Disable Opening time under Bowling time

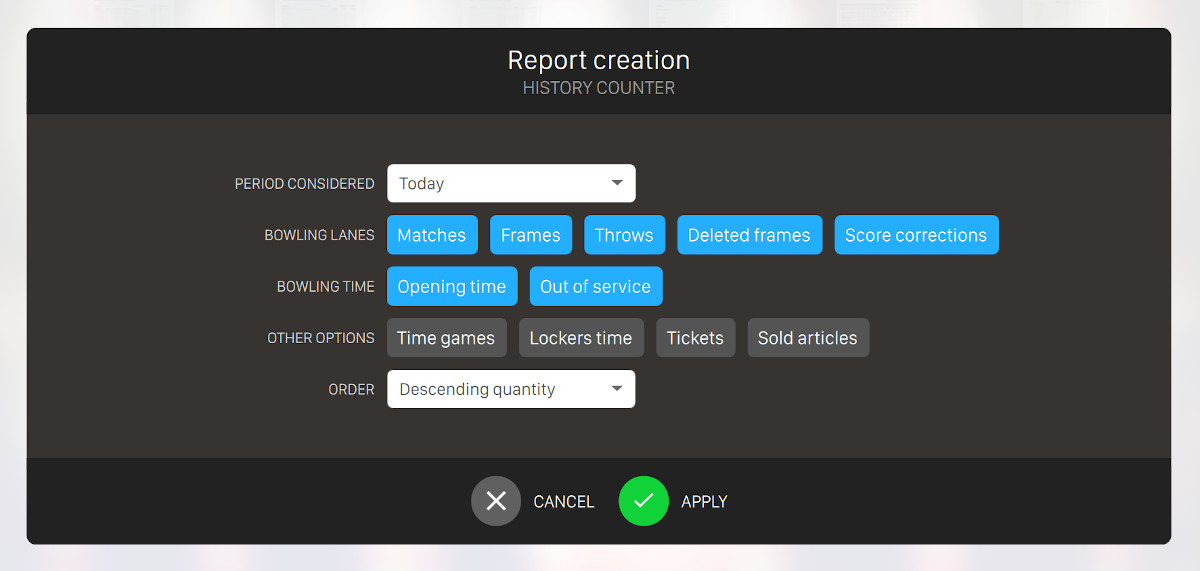coord(452,286)
